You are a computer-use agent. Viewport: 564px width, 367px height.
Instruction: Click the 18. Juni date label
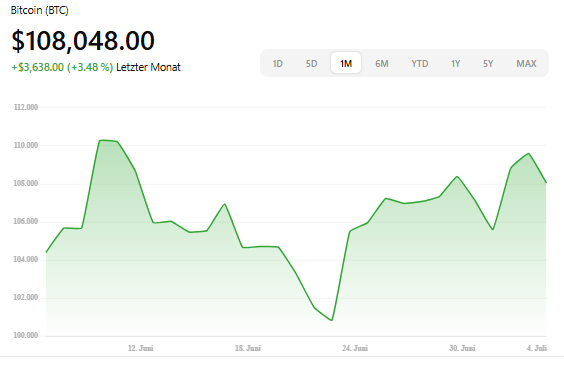248,348
